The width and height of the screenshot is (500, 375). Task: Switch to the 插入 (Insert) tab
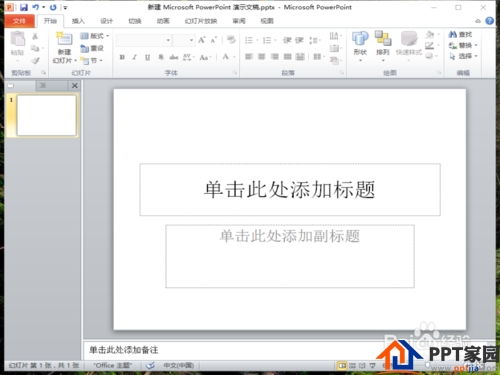coord(78,21)
